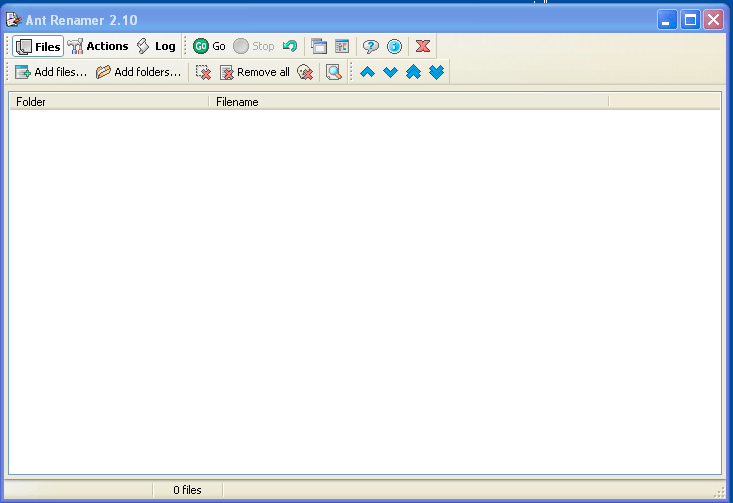Move selected file to top
733x503 pixels.
[413, 72]
